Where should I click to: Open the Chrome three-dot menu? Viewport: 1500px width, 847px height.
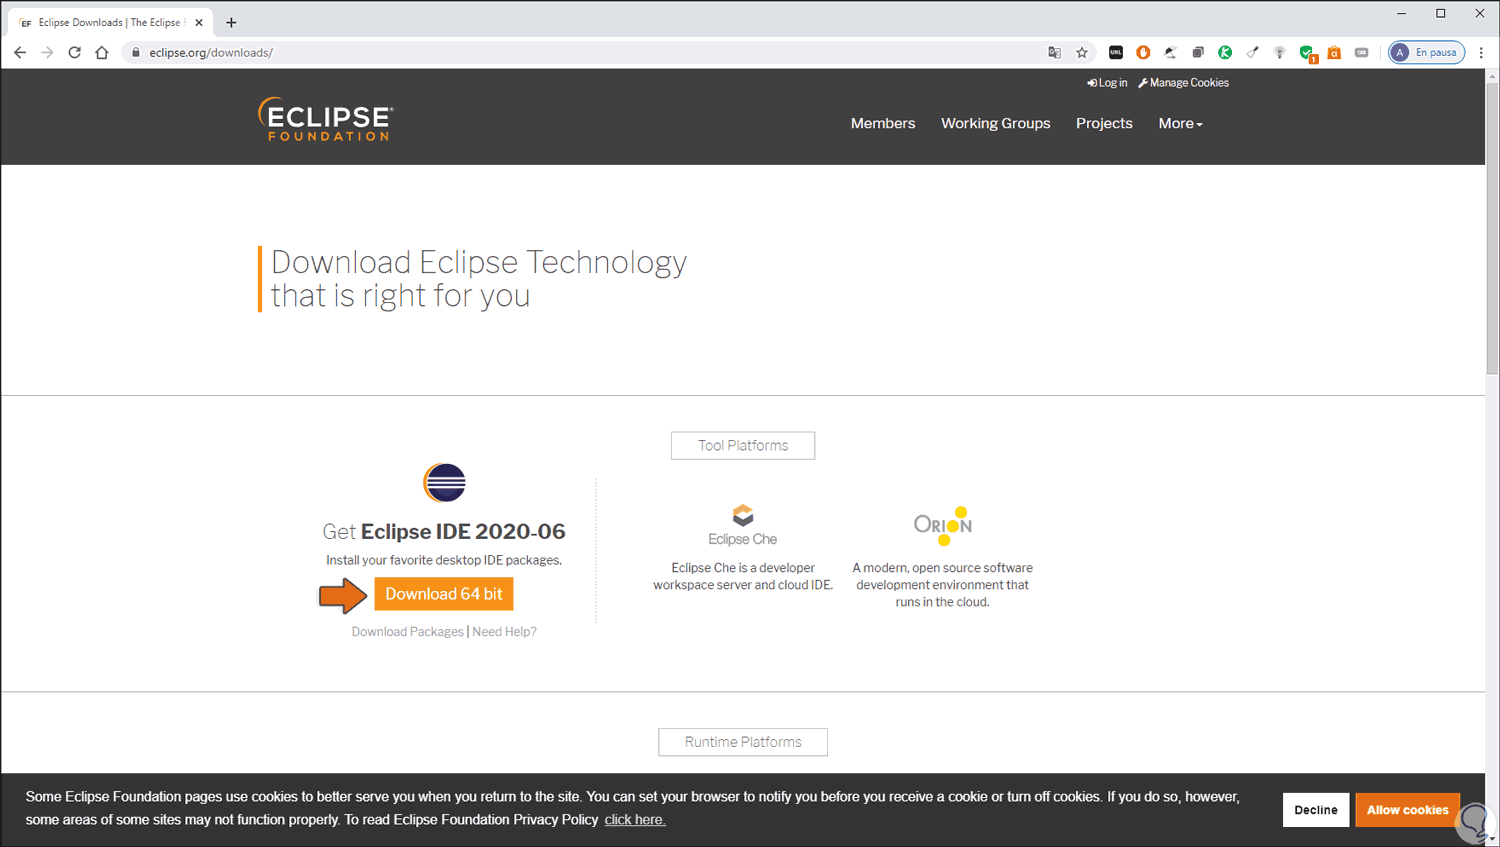(1481, 52)
